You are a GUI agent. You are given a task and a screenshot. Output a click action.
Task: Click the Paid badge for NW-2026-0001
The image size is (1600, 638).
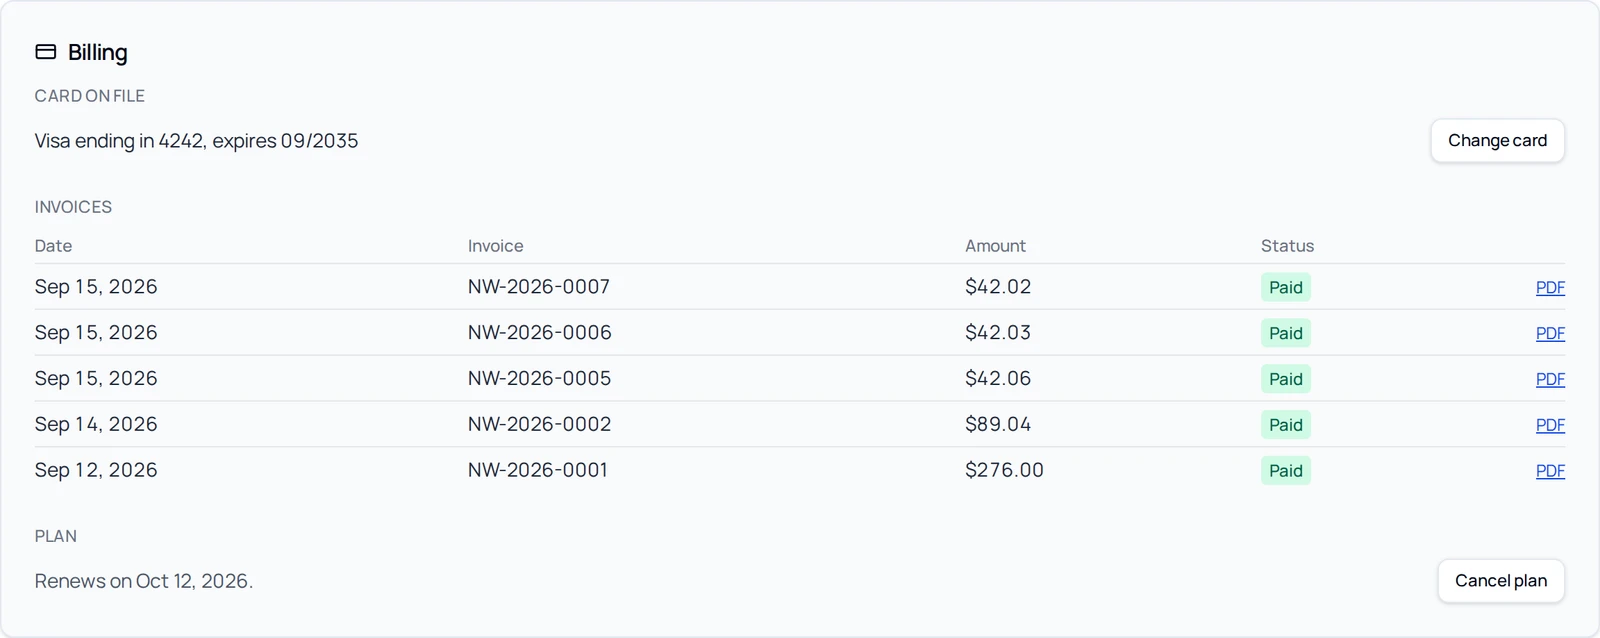(1286, 472)
